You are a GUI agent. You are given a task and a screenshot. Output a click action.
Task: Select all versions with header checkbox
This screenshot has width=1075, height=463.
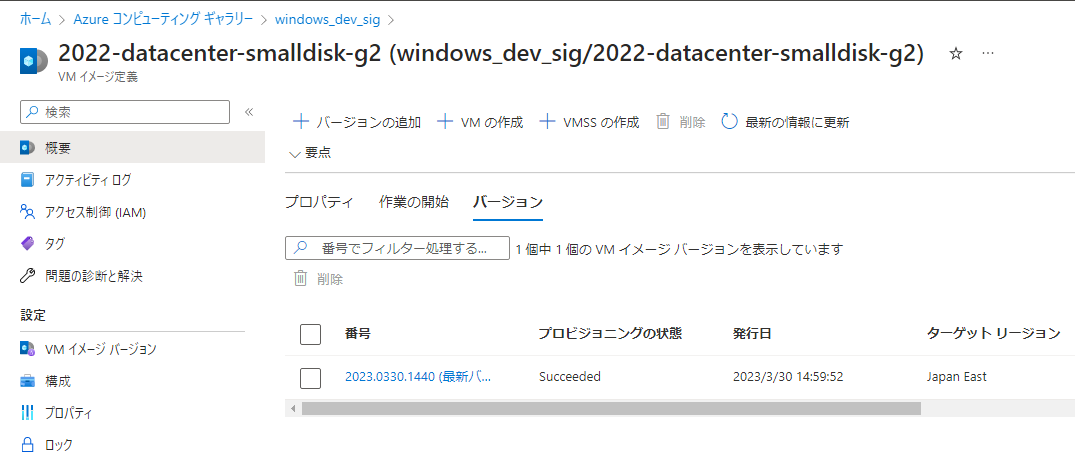[x=311, y=335]
